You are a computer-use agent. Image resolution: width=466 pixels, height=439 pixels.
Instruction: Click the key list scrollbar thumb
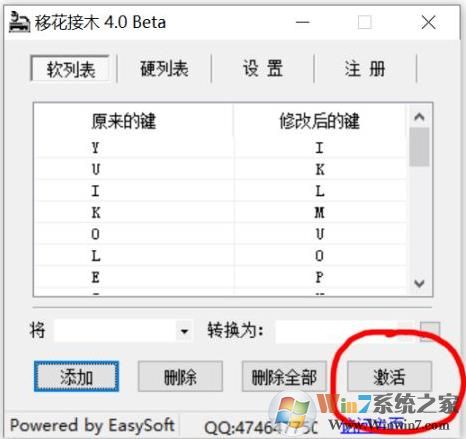tap(419, 147)
